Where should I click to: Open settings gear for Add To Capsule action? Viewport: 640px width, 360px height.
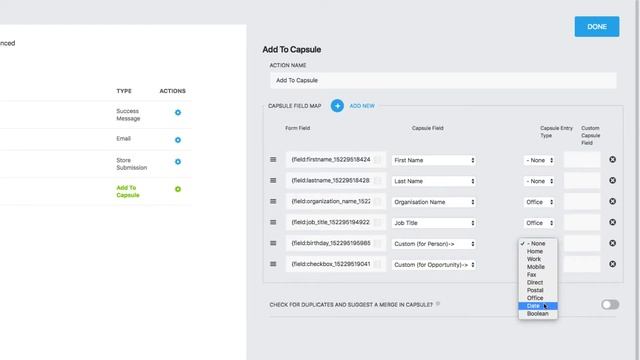pos(178,189)
